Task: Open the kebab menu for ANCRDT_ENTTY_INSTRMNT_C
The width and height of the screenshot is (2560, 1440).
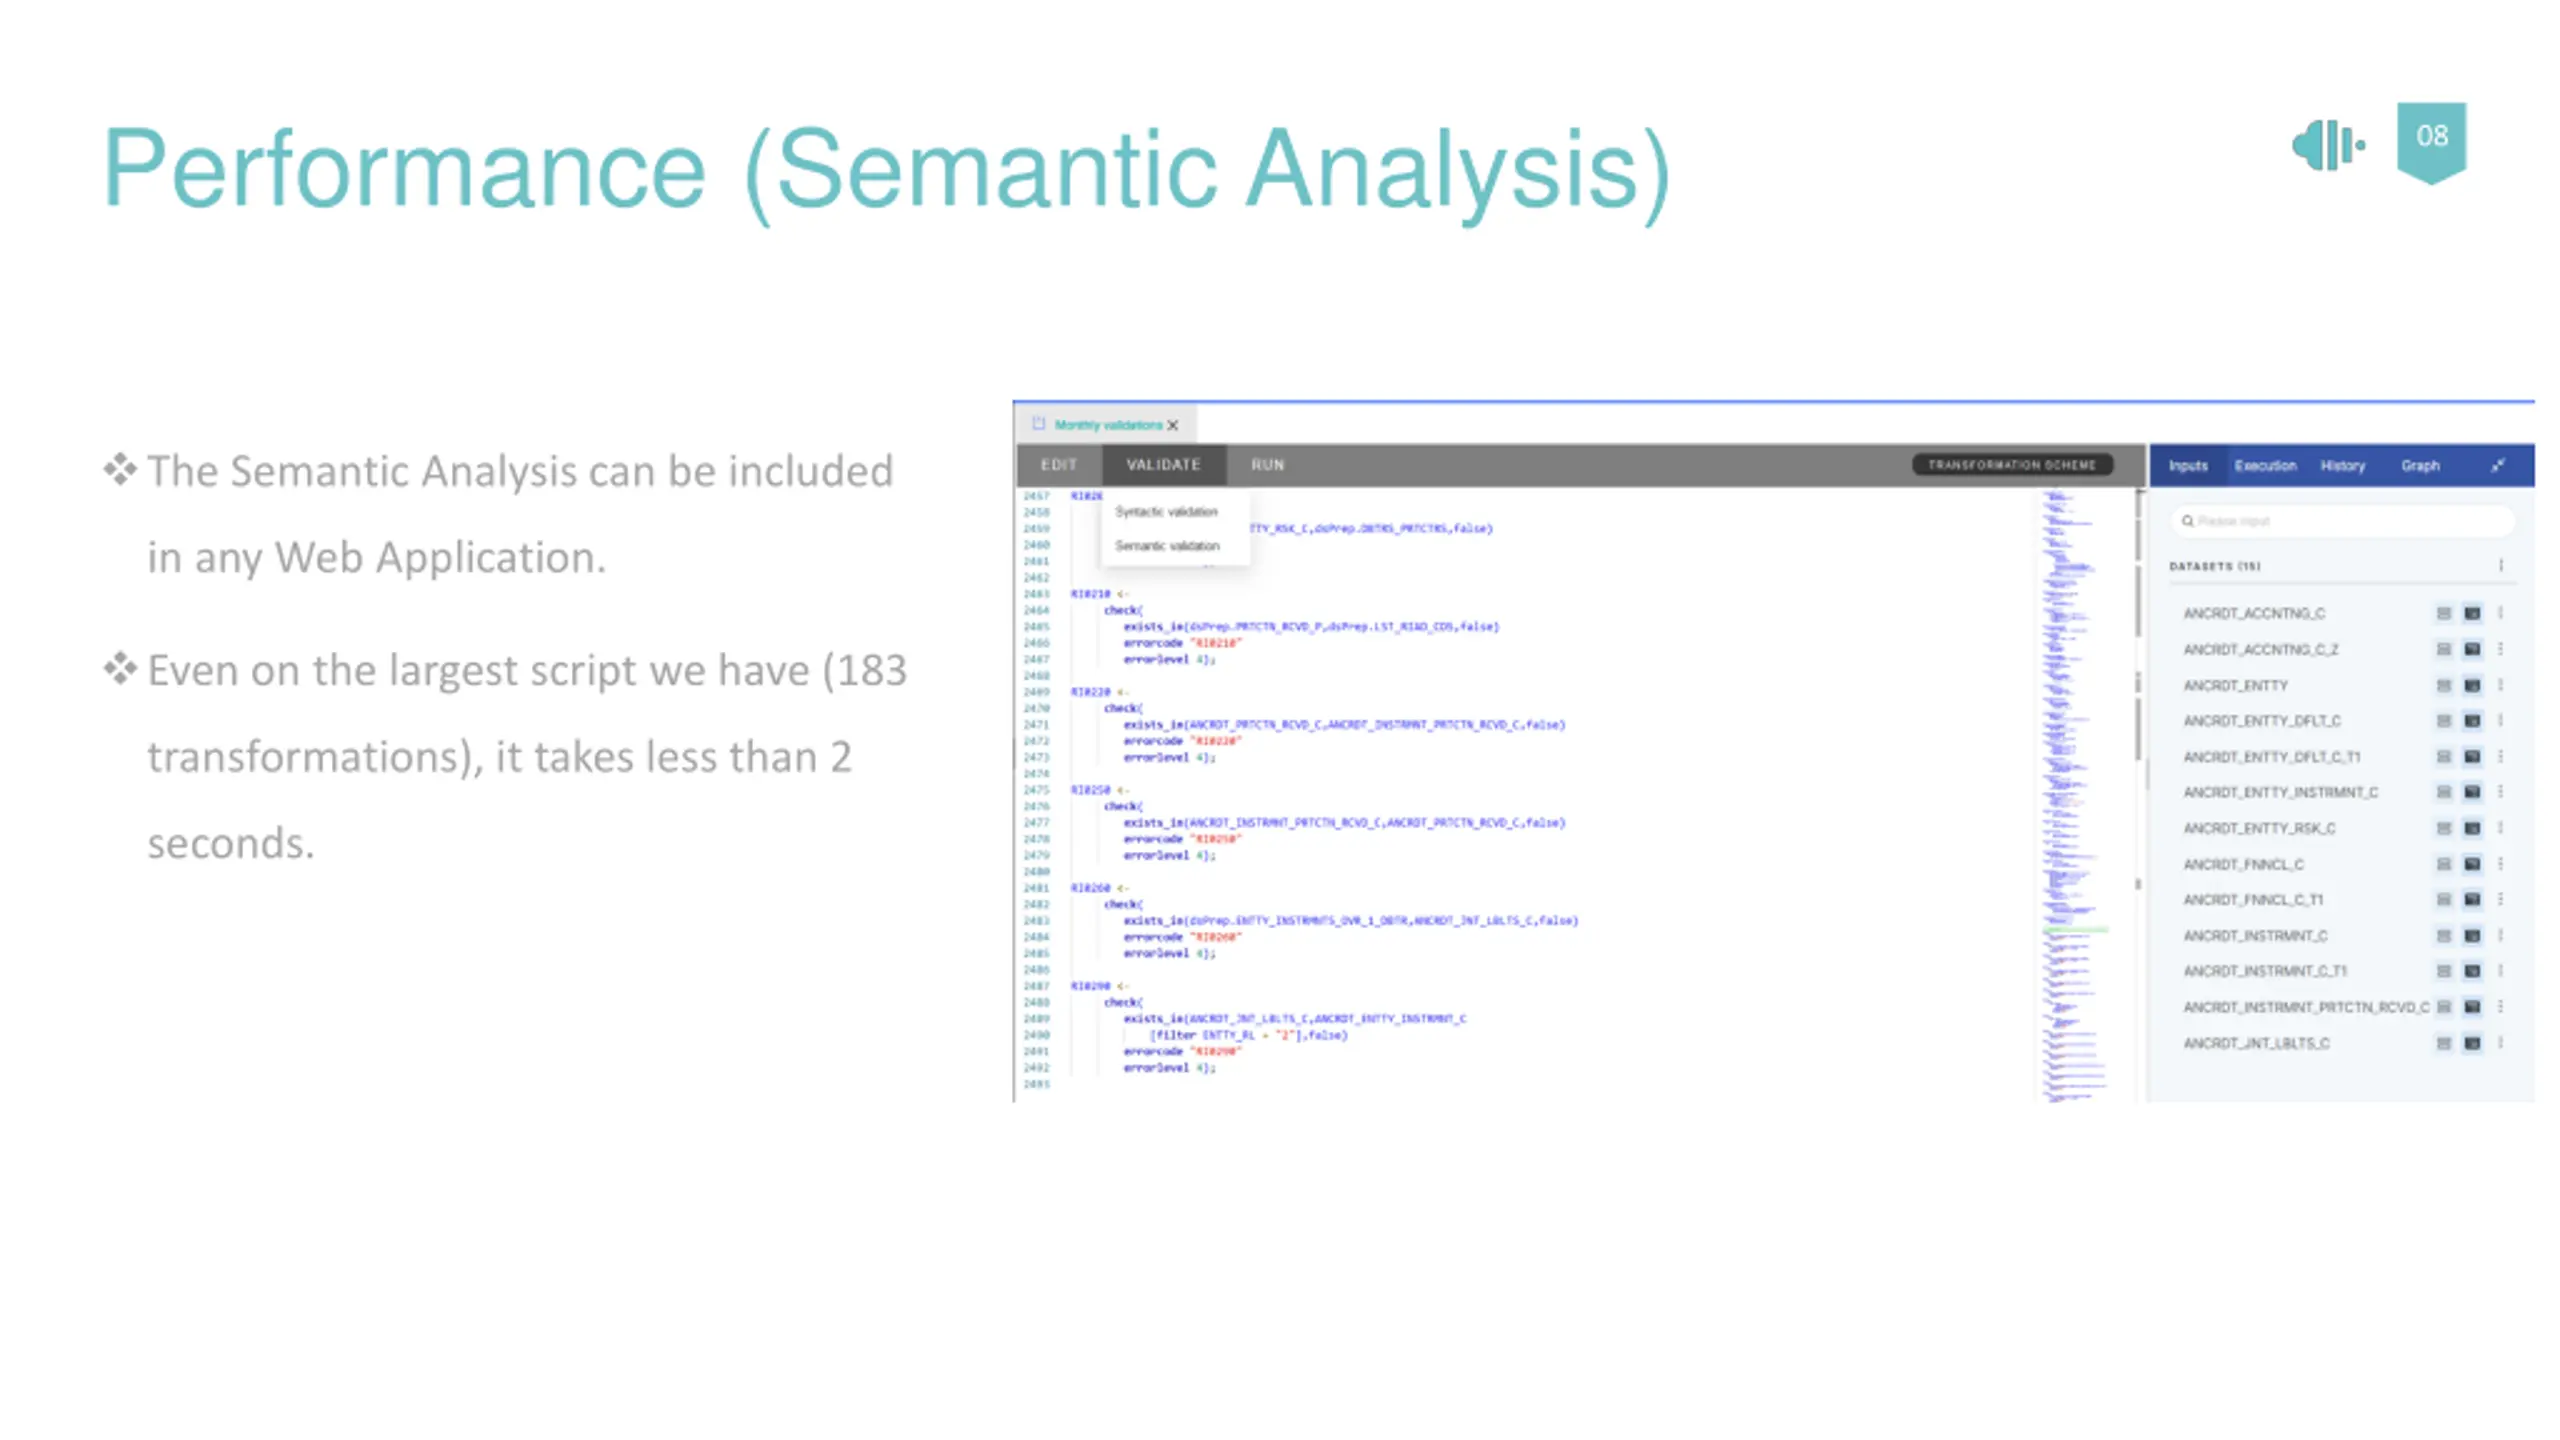Action: click(x=2500, y=792)
